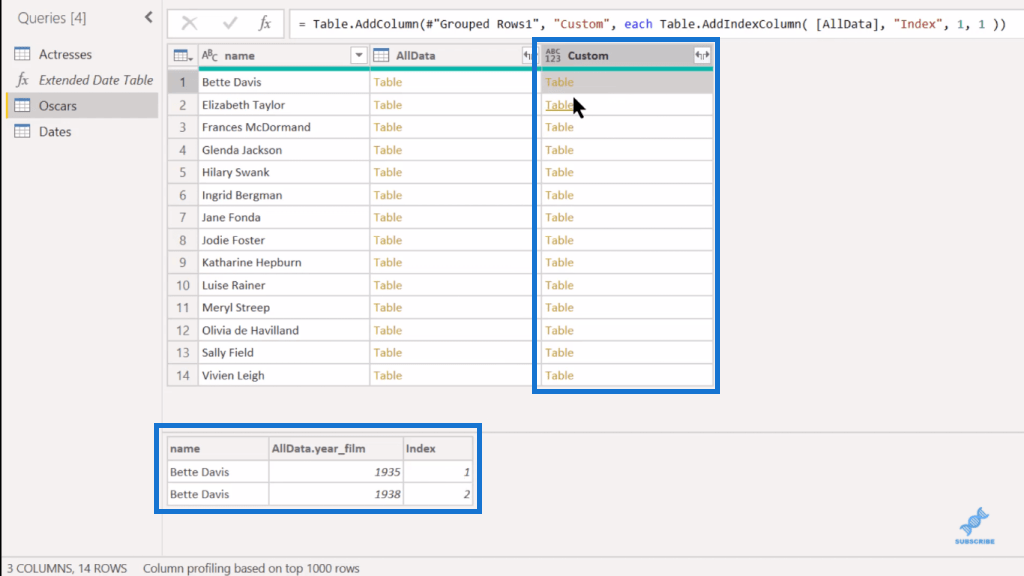Image resolution: width=1024 pixels, height=576 pixels.
Task: Click the 1938 value in preview table
Action: tap(387, 494)
